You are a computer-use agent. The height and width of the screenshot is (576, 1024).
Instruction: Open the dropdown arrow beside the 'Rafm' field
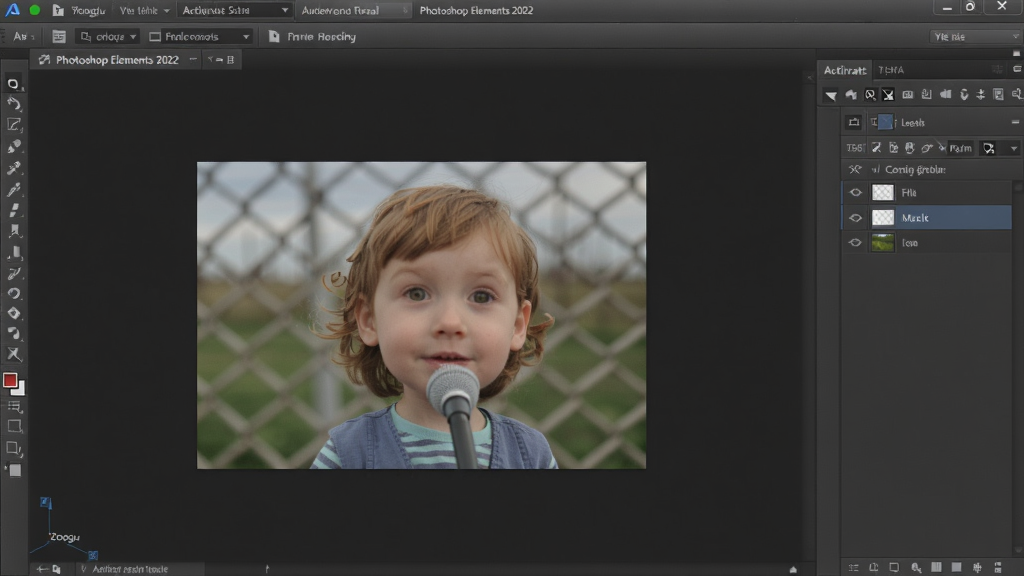click(1014, 149)
